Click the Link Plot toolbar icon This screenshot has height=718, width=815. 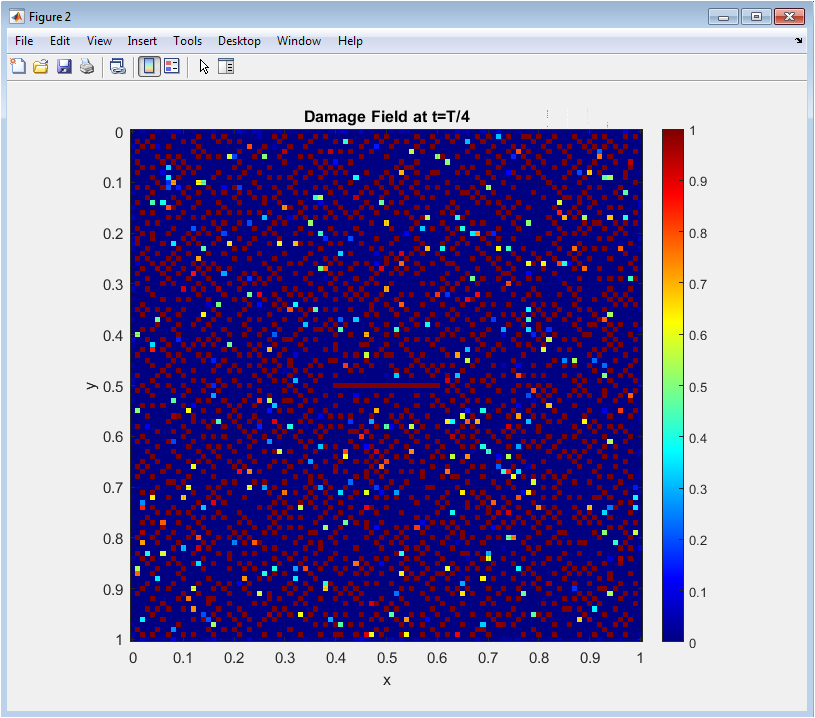click(118, 67)
